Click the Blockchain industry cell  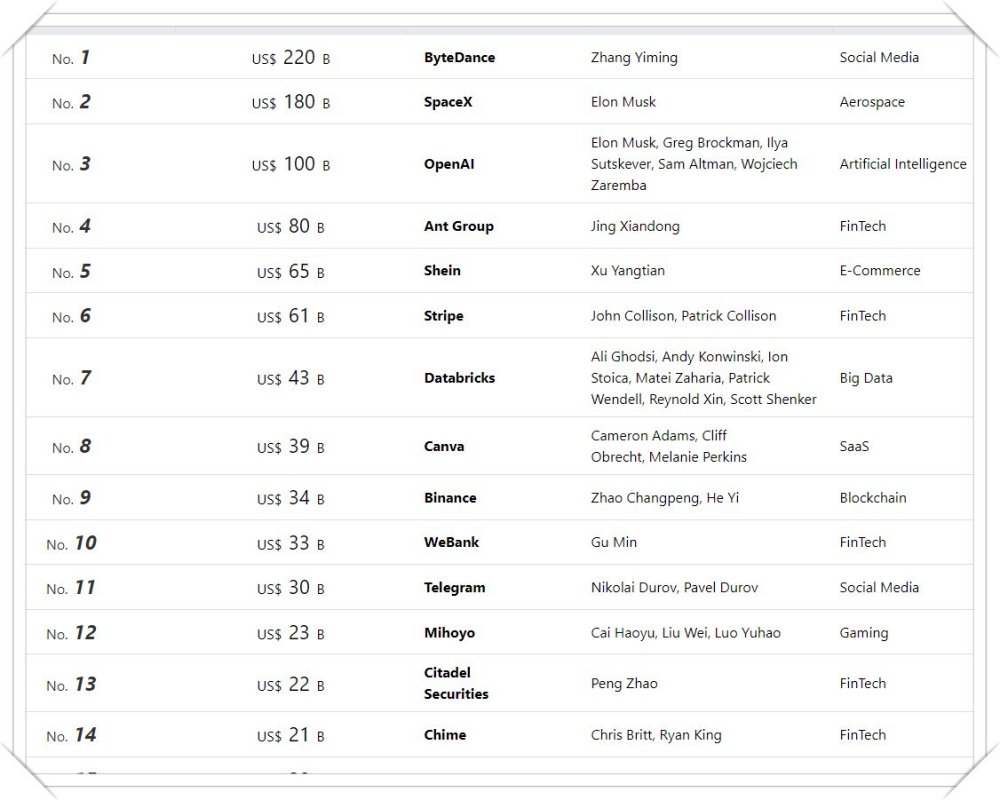click(872, 498)
